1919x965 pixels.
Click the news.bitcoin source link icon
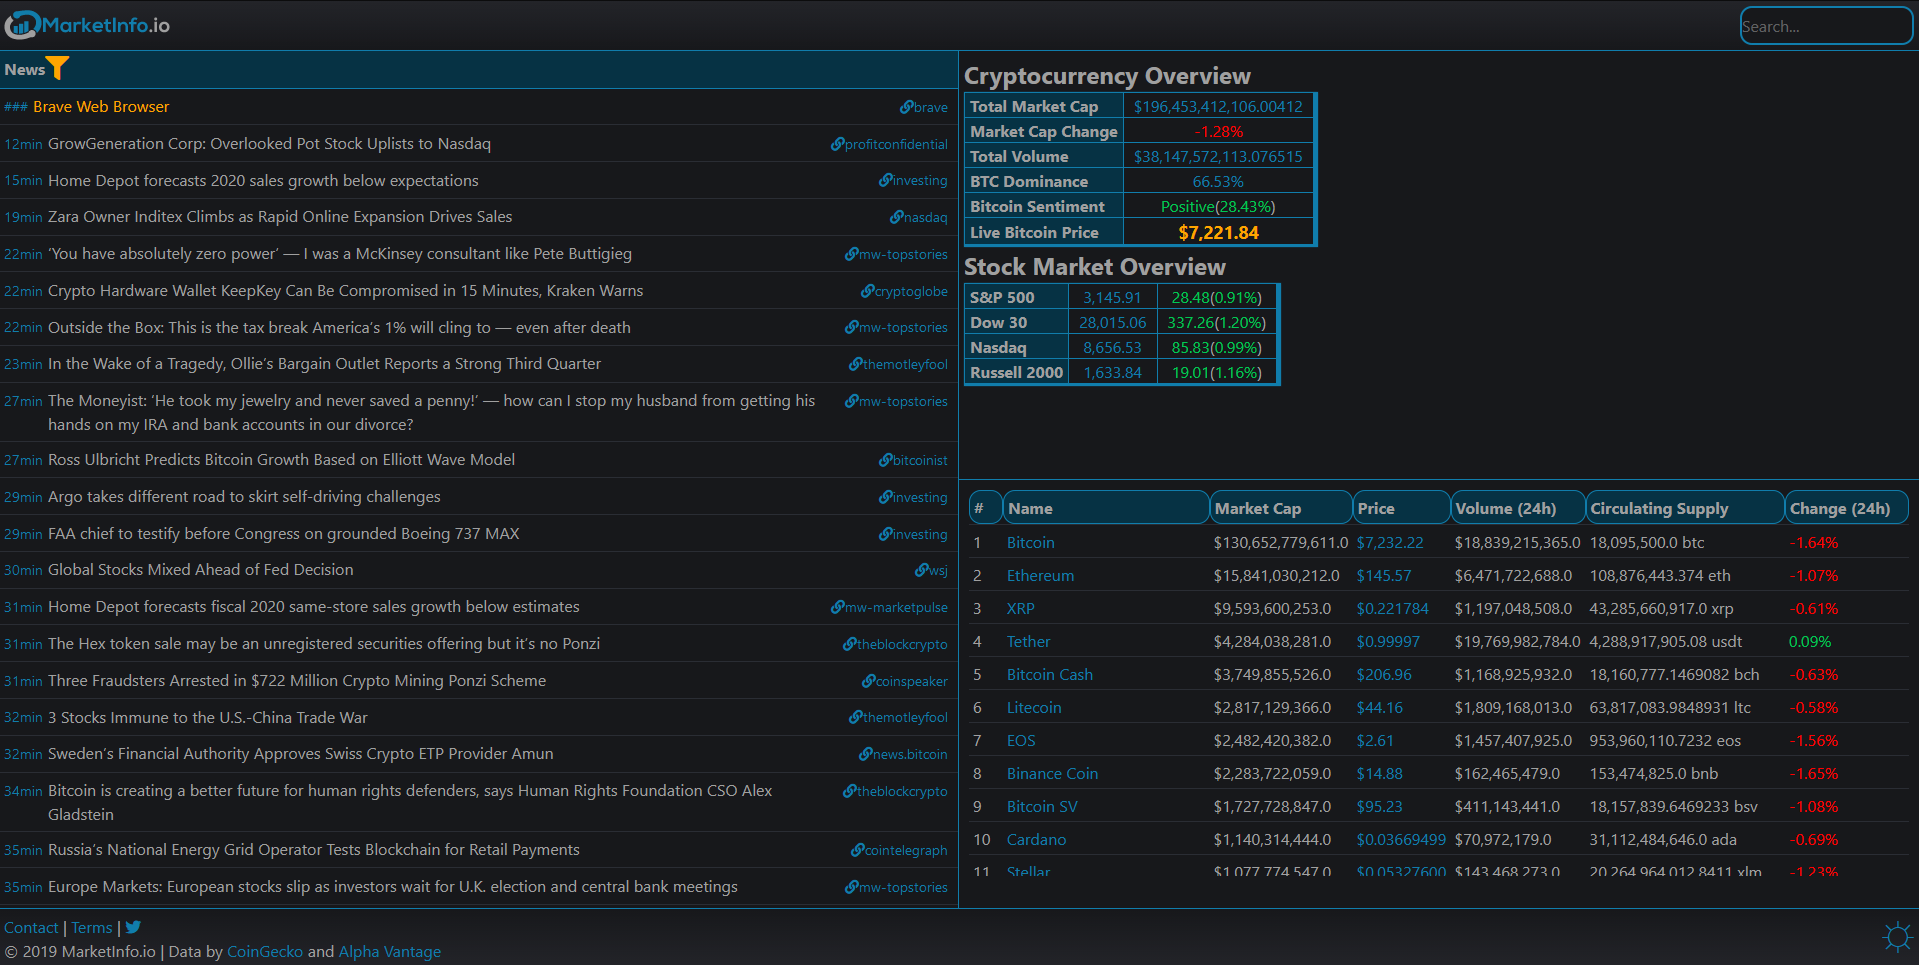(865, 754)
